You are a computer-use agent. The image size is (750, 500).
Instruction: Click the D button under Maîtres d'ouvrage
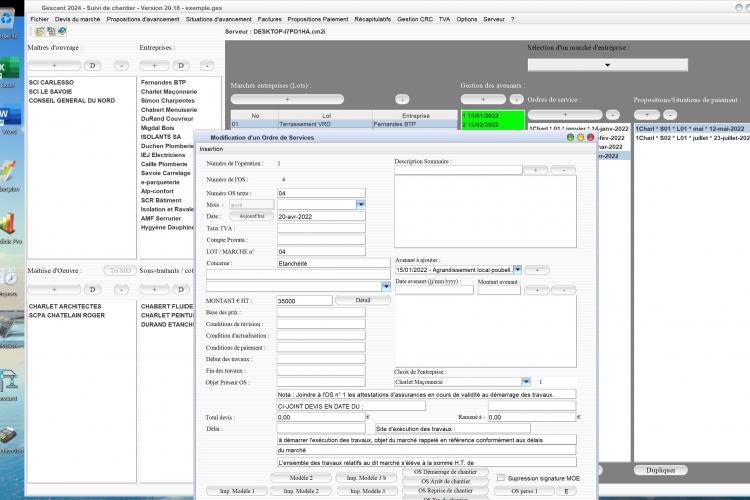(x=92, y=66)
